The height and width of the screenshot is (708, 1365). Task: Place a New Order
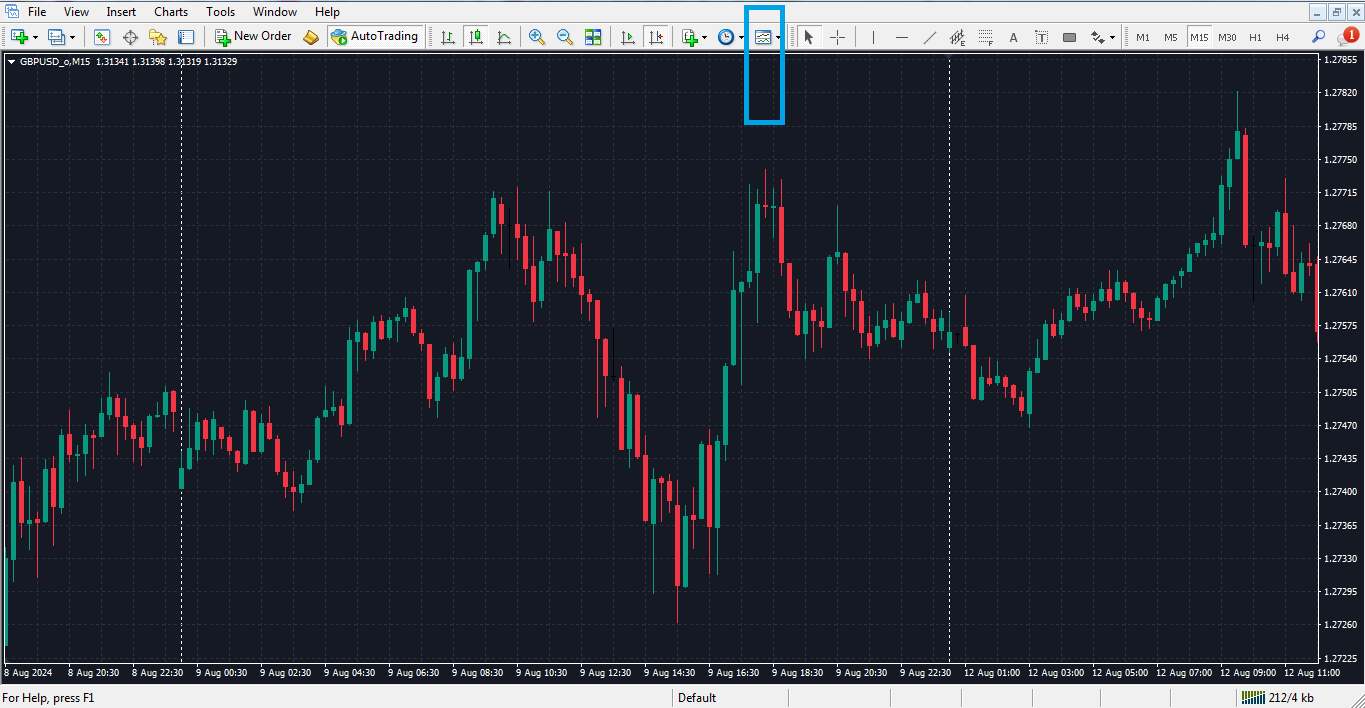[252, 36]
